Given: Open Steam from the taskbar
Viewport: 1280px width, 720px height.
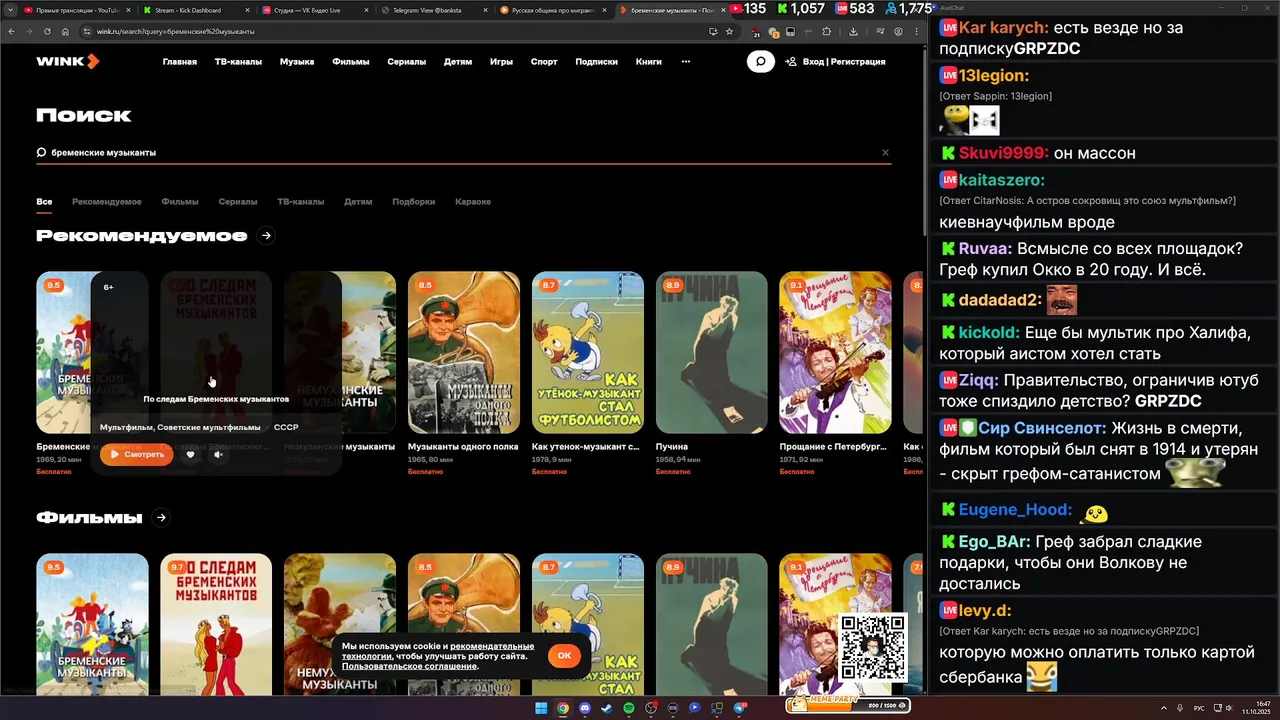Looking at the screenshot, I should click(x=607, y=708).
